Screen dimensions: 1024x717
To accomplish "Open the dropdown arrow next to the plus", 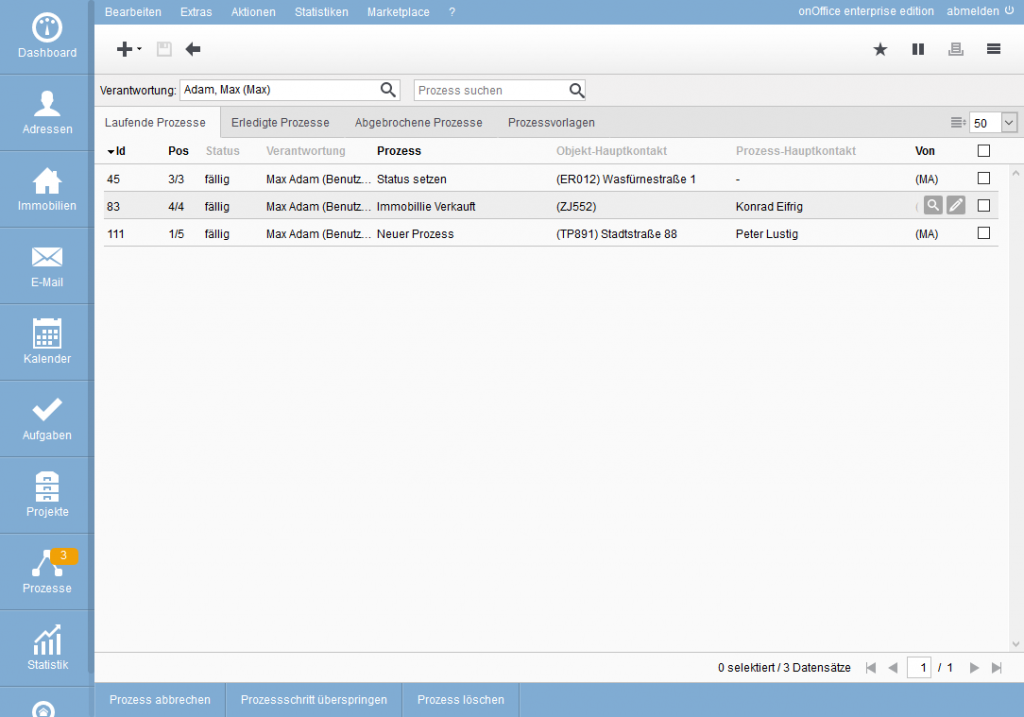I will point(139,49).
